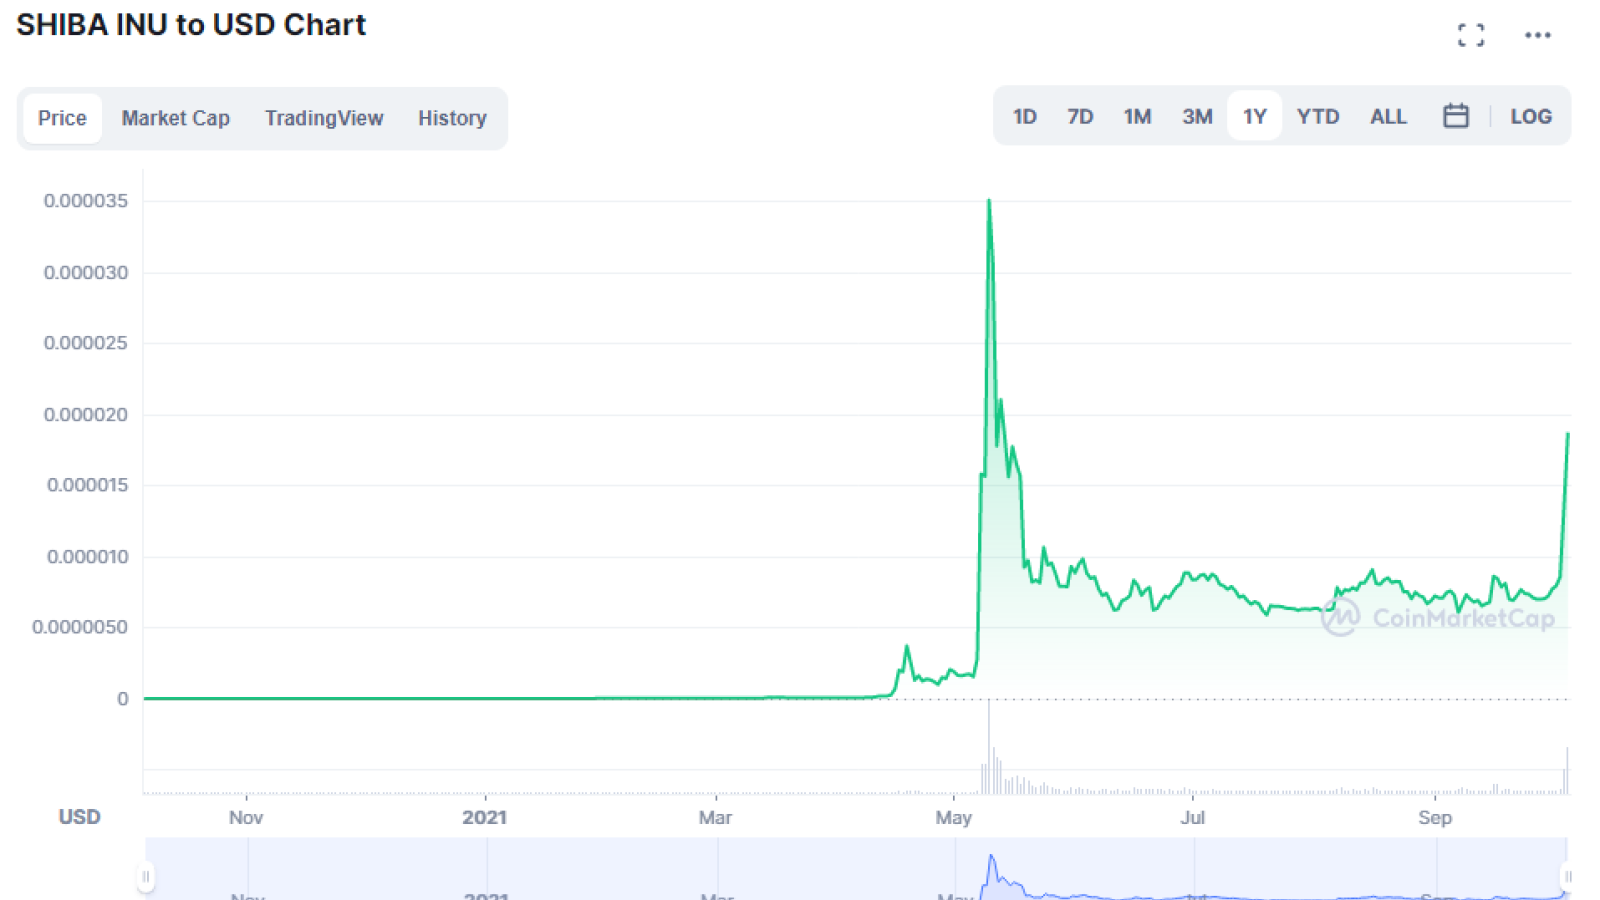Click the right handle of range navigator
1600x900 pixels.
(1567, 877)
